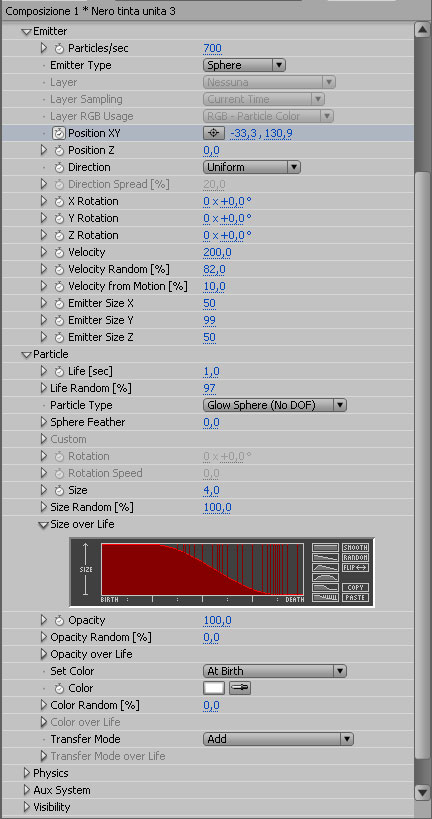
Task: Open the white Color swatch picker
Action: [214, 688]
